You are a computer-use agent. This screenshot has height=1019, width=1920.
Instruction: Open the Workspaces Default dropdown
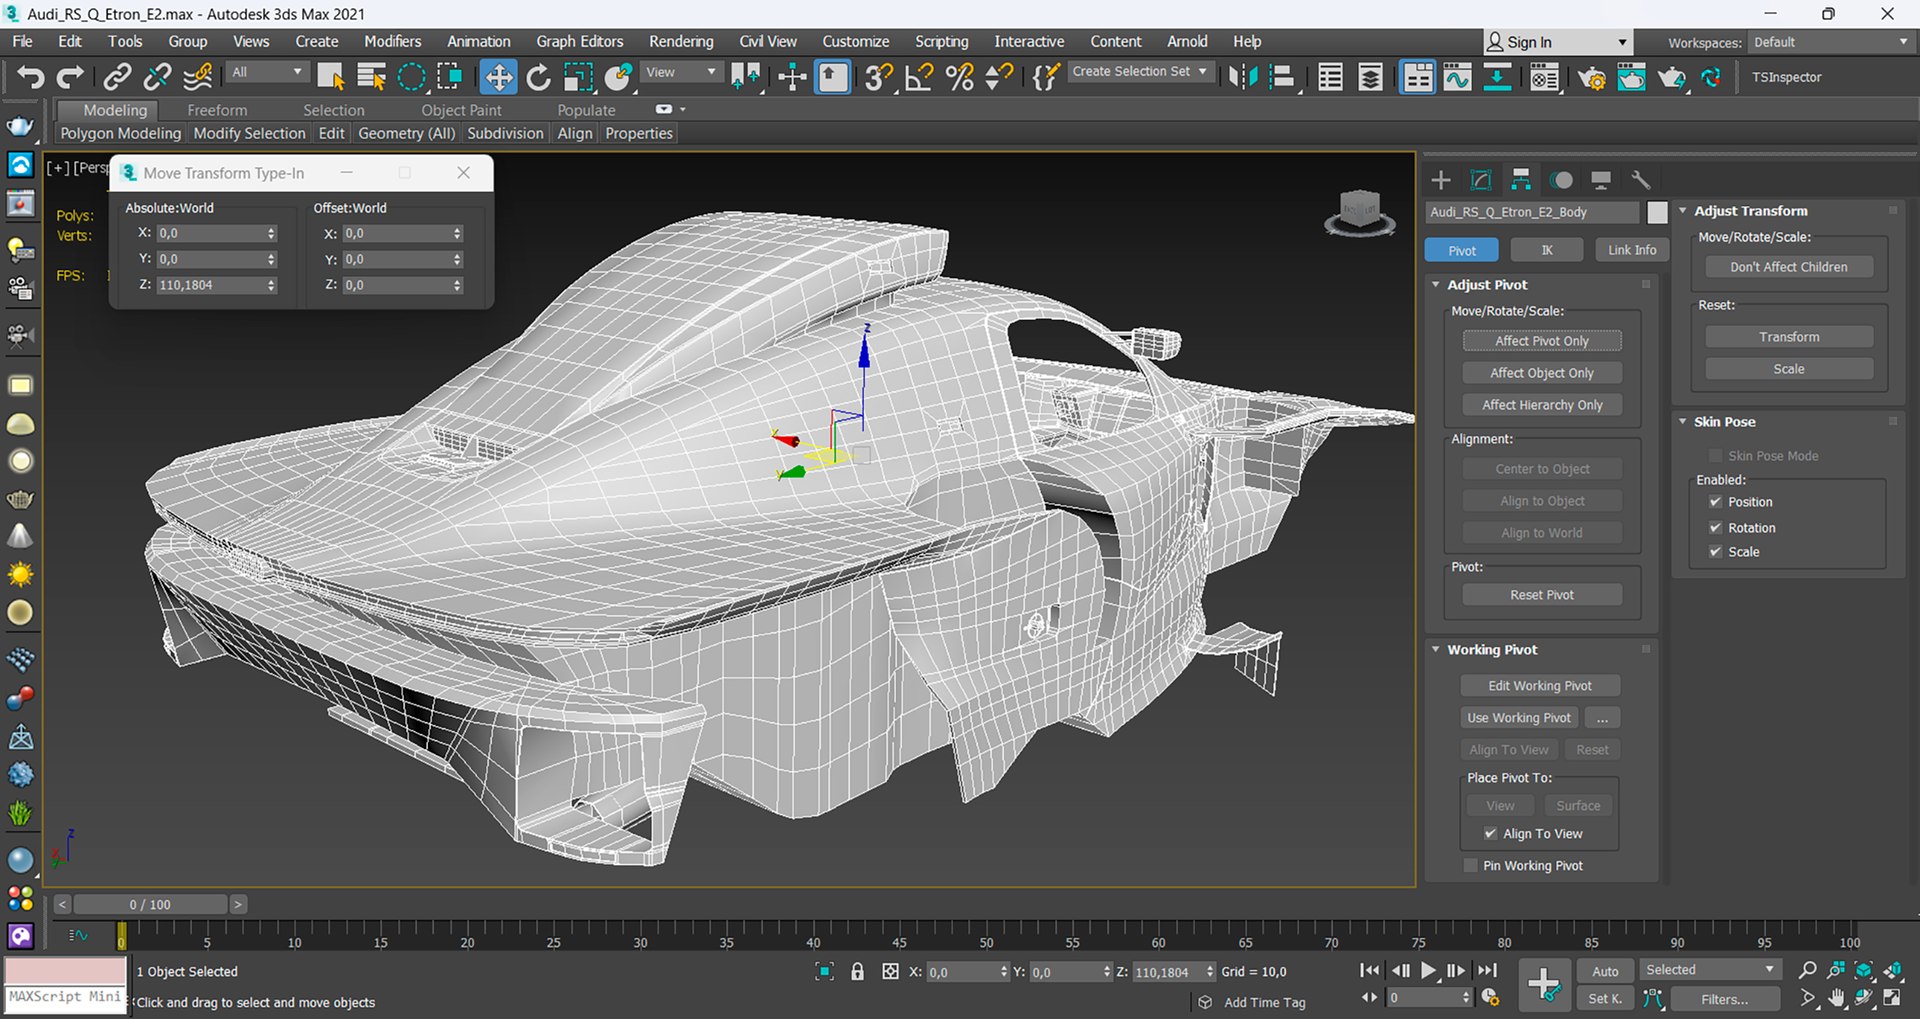1829,42
